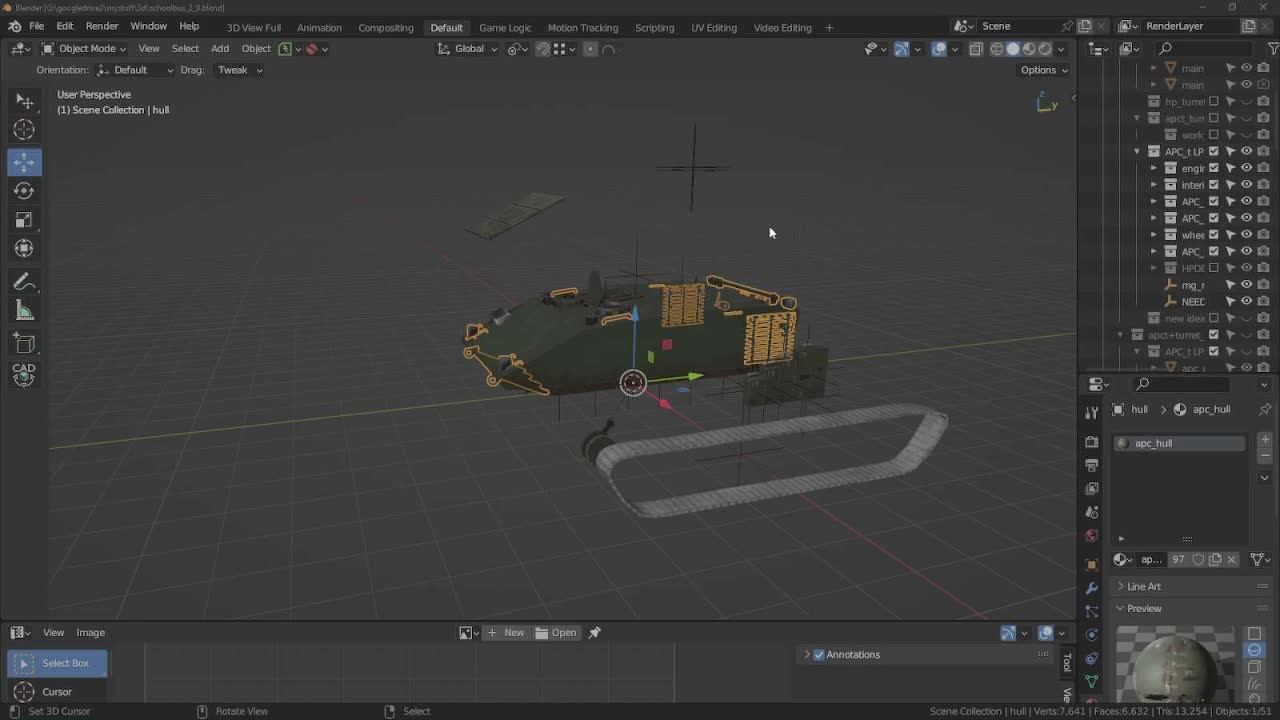Viewport: 1280px width, 720px height.
Task: Choose the Move tool
Action: point(24,162)
